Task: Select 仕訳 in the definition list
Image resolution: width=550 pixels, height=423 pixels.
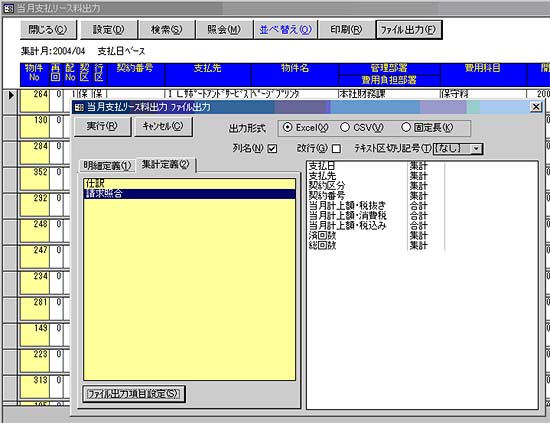Action: click(x=189, y=184)
